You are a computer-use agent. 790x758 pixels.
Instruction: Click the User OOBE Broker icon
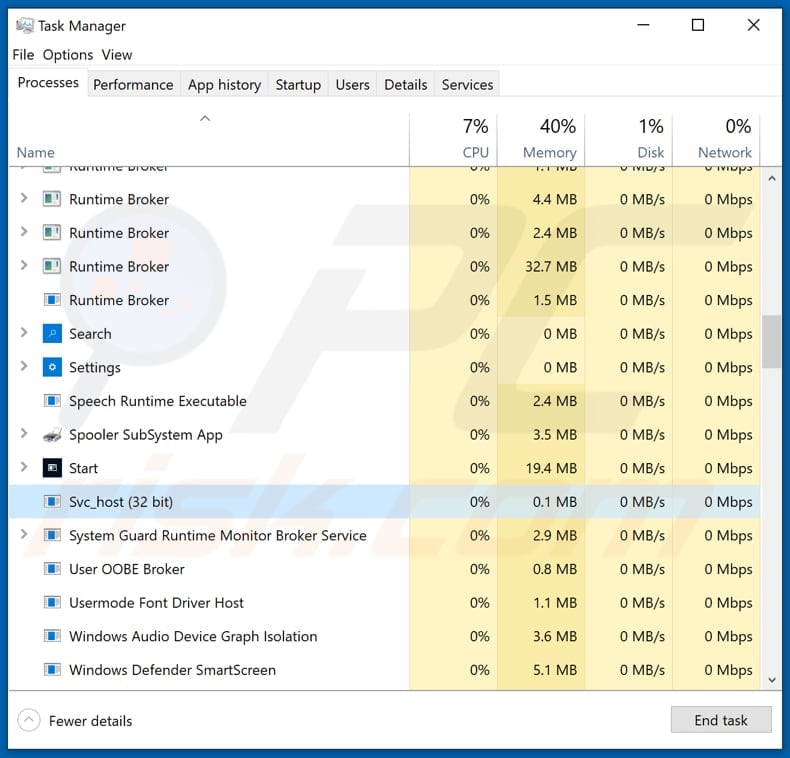tap(52, 568)
